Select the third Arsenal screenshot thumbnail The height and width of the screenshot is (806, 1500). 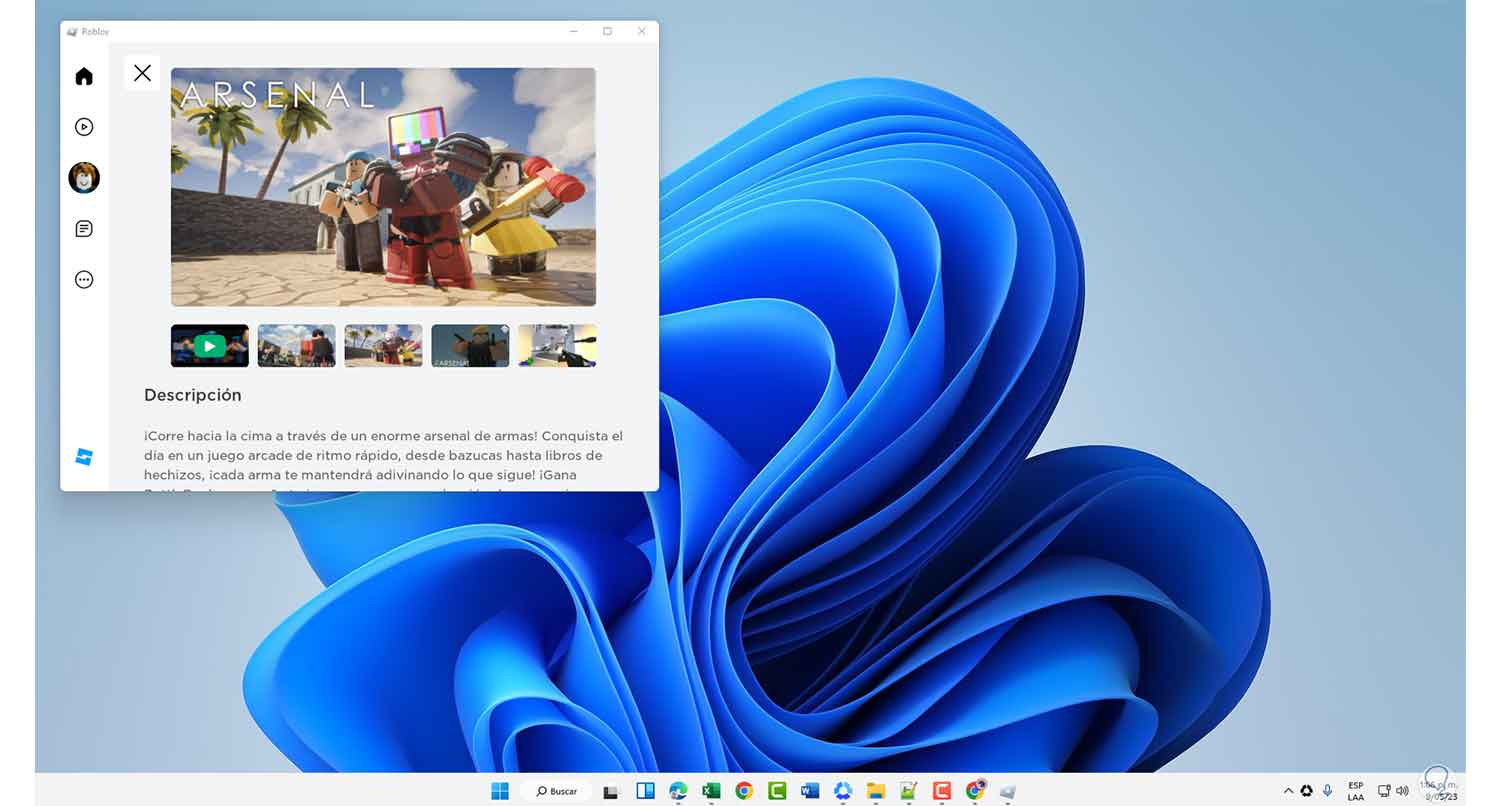(x=383, y=346)
